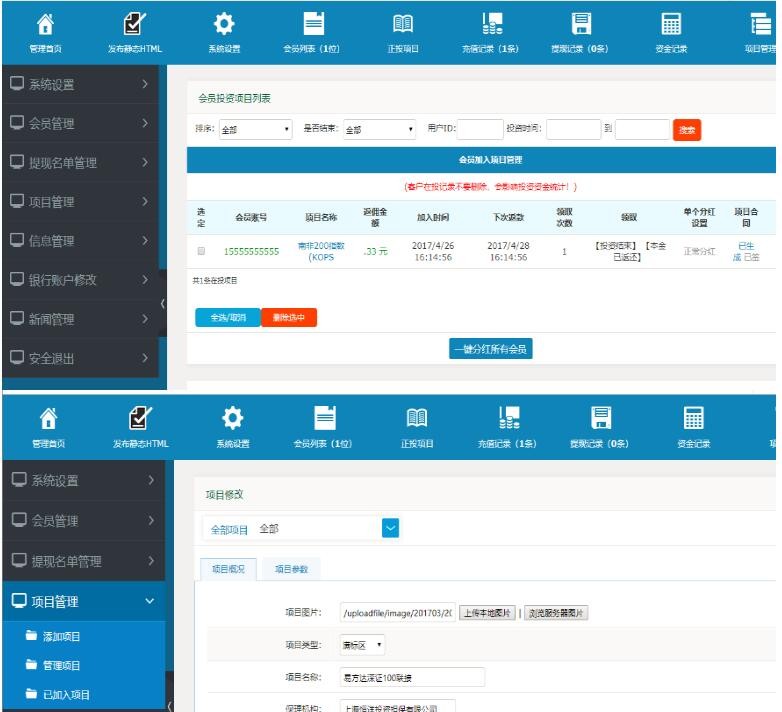782x712 pixels.
Task: Click the 全选/取消 button
Action: pos(228,318)
